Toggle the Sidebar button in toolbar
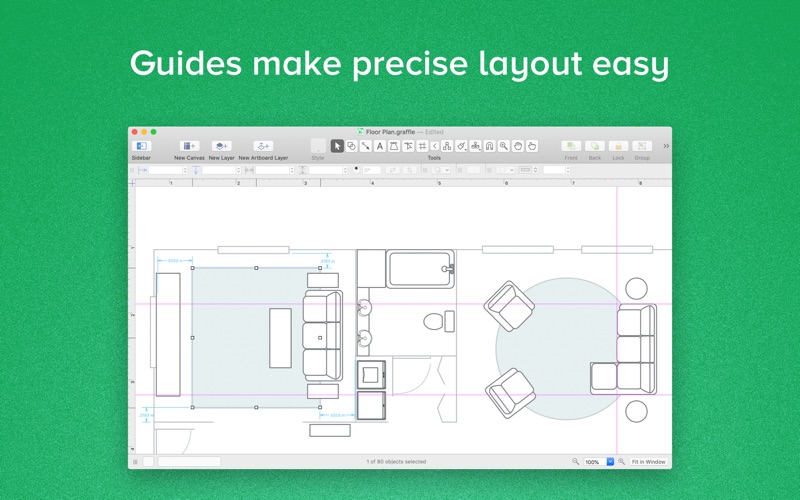 141,146
